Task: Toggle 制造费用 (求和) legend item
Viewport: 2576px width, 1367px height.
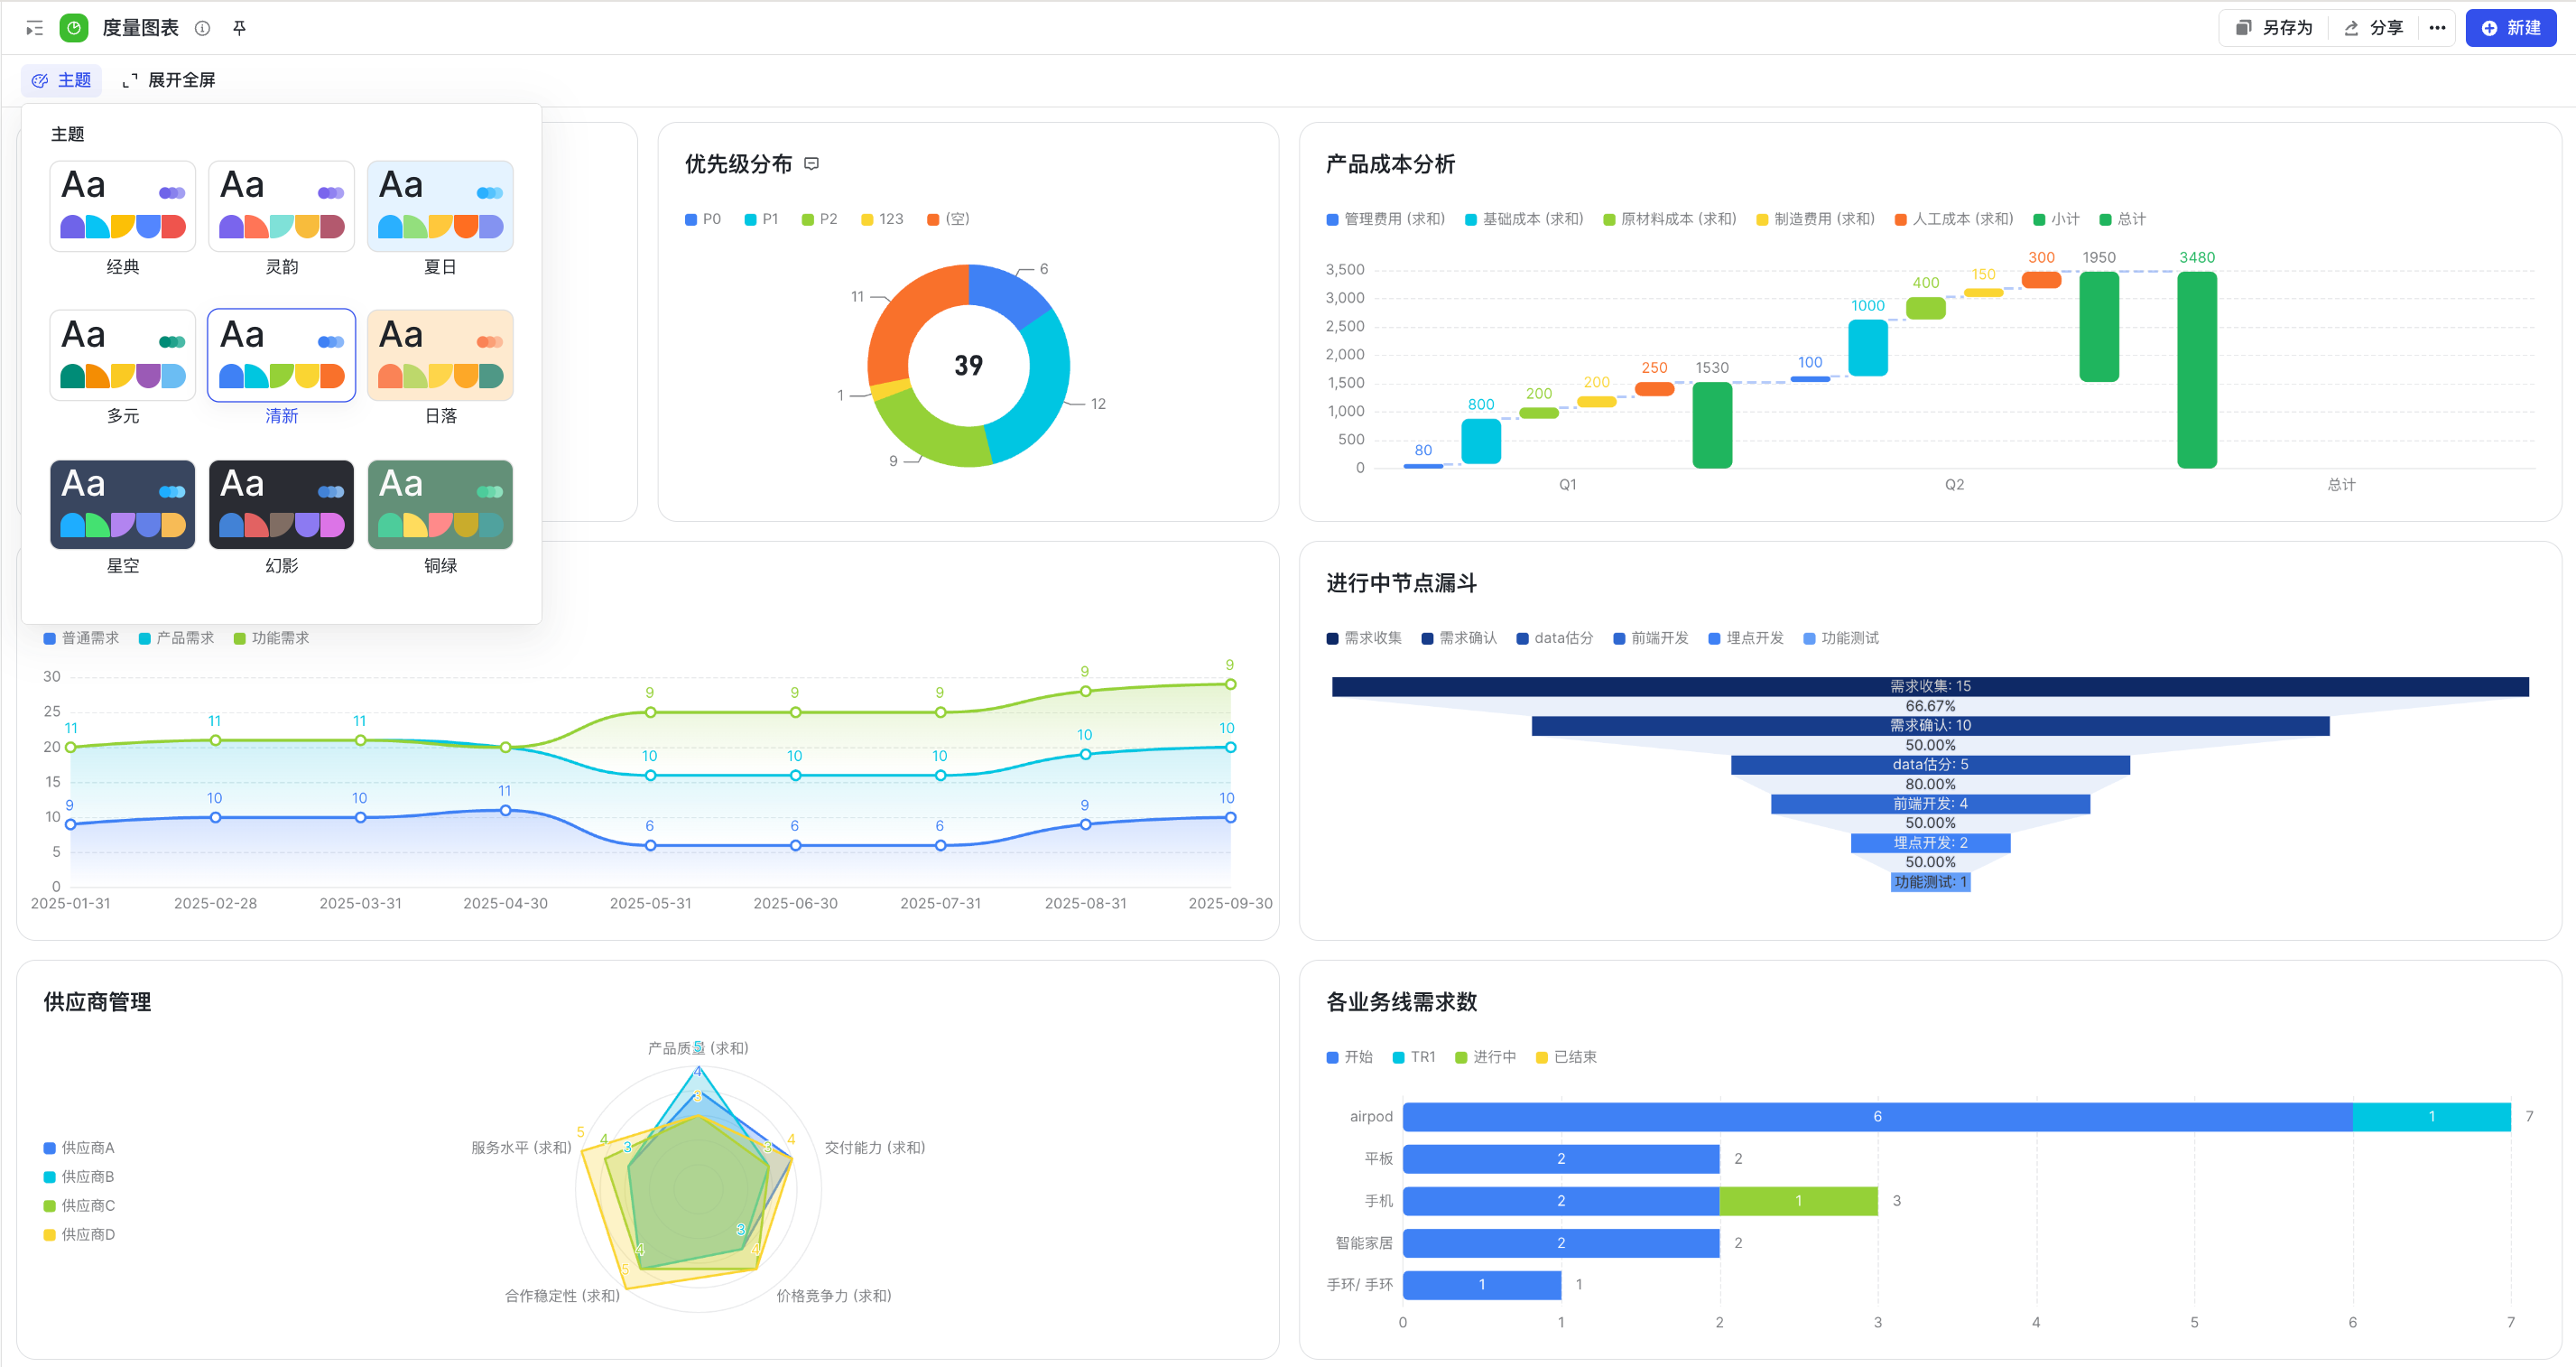Action: (x=1815, y=219)
